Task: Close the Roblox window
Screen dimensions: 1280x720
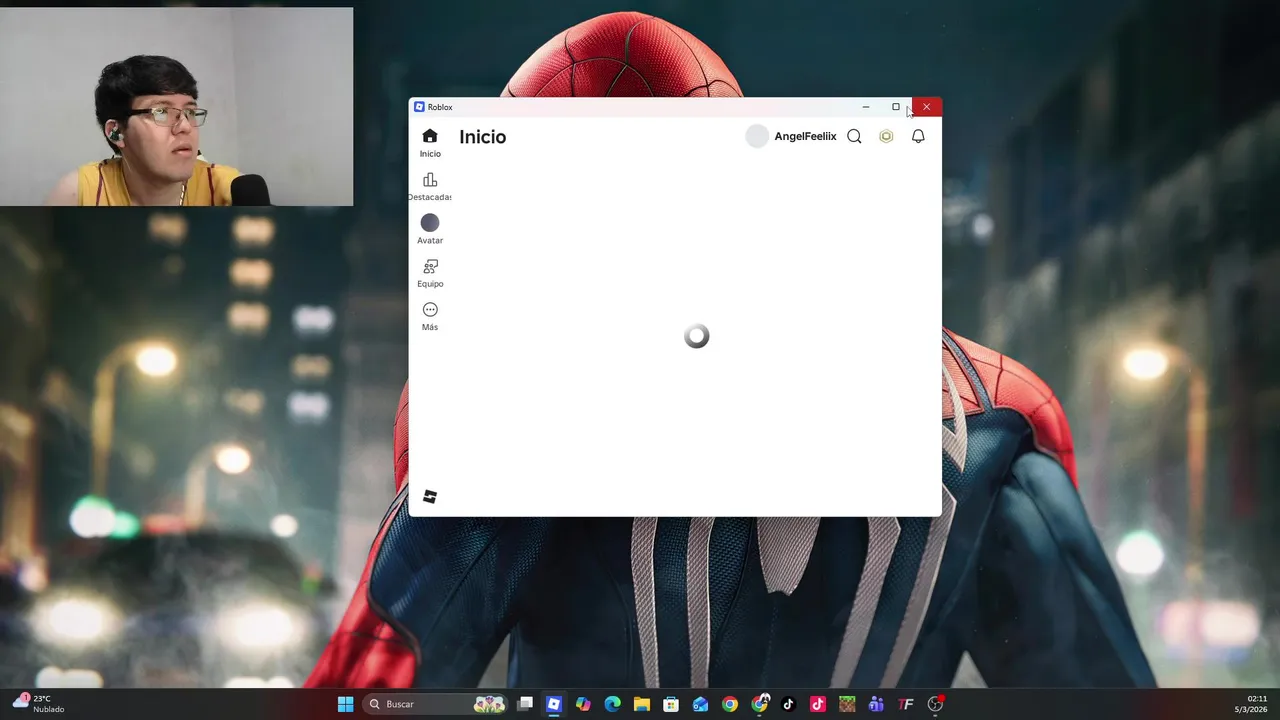Action: (926, 107)
